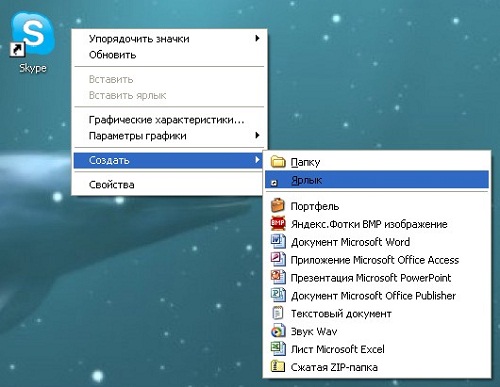500x387 pixels.
Task: Click the disabled Вставить menu entry
Action: (x=169, y=79)
